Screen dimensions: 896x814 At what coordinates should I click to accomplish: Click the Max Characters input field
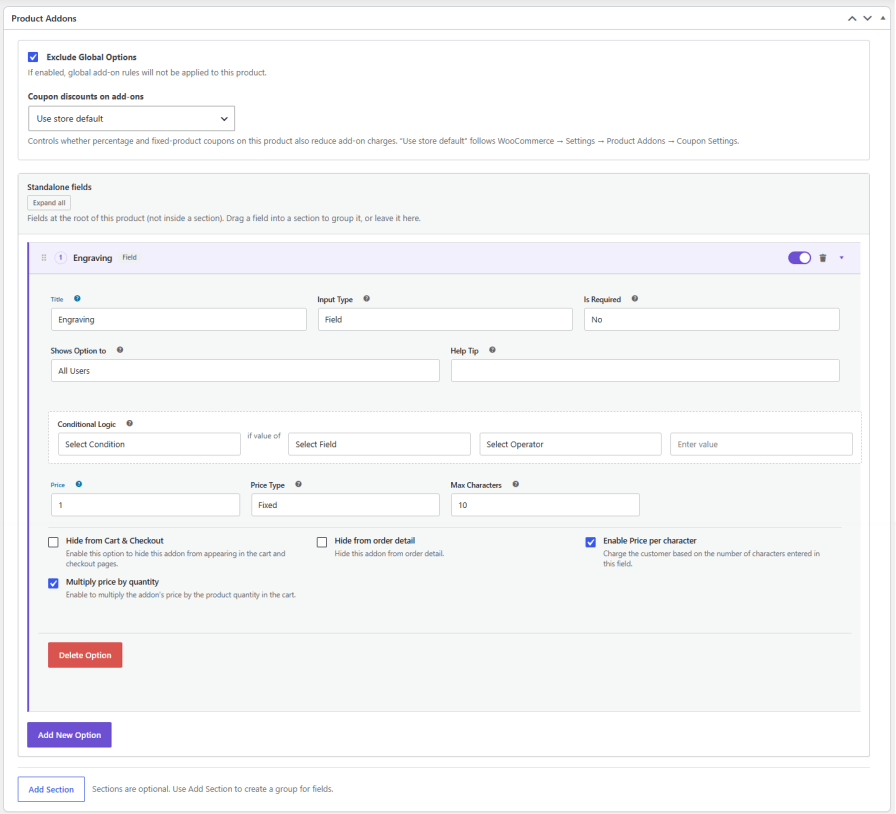(x=545, y=505)
